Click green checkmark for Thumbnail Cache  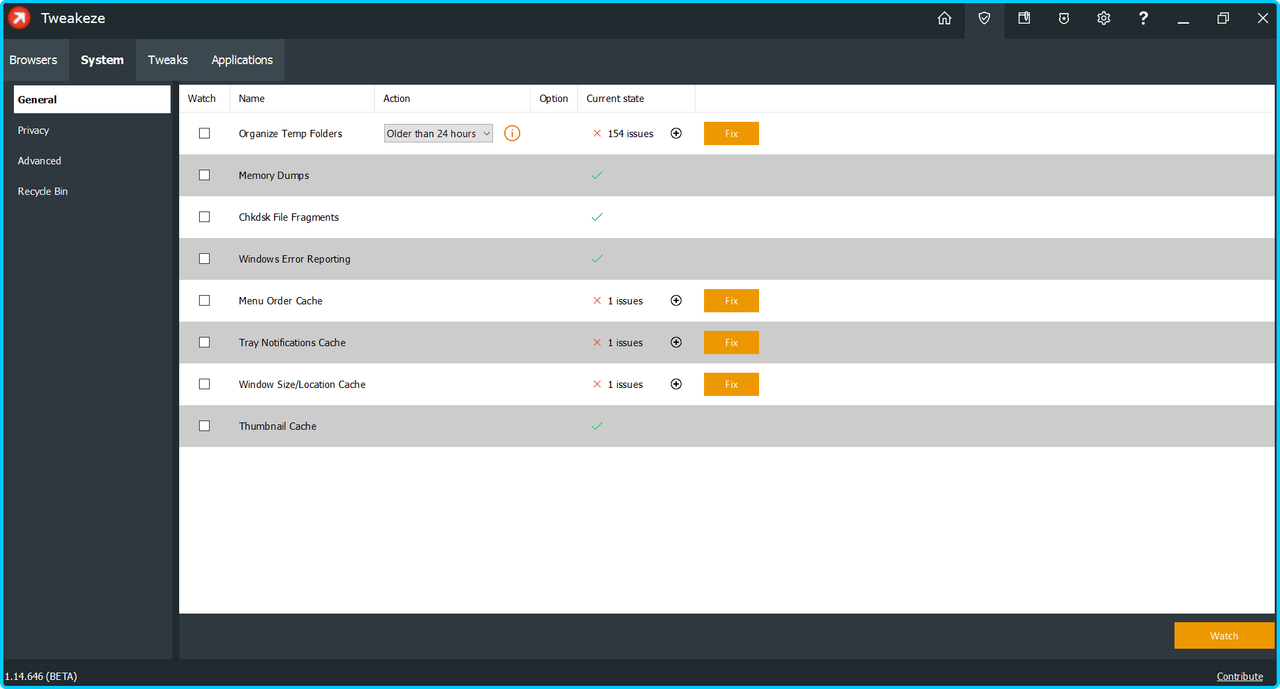tap(597, 426)
